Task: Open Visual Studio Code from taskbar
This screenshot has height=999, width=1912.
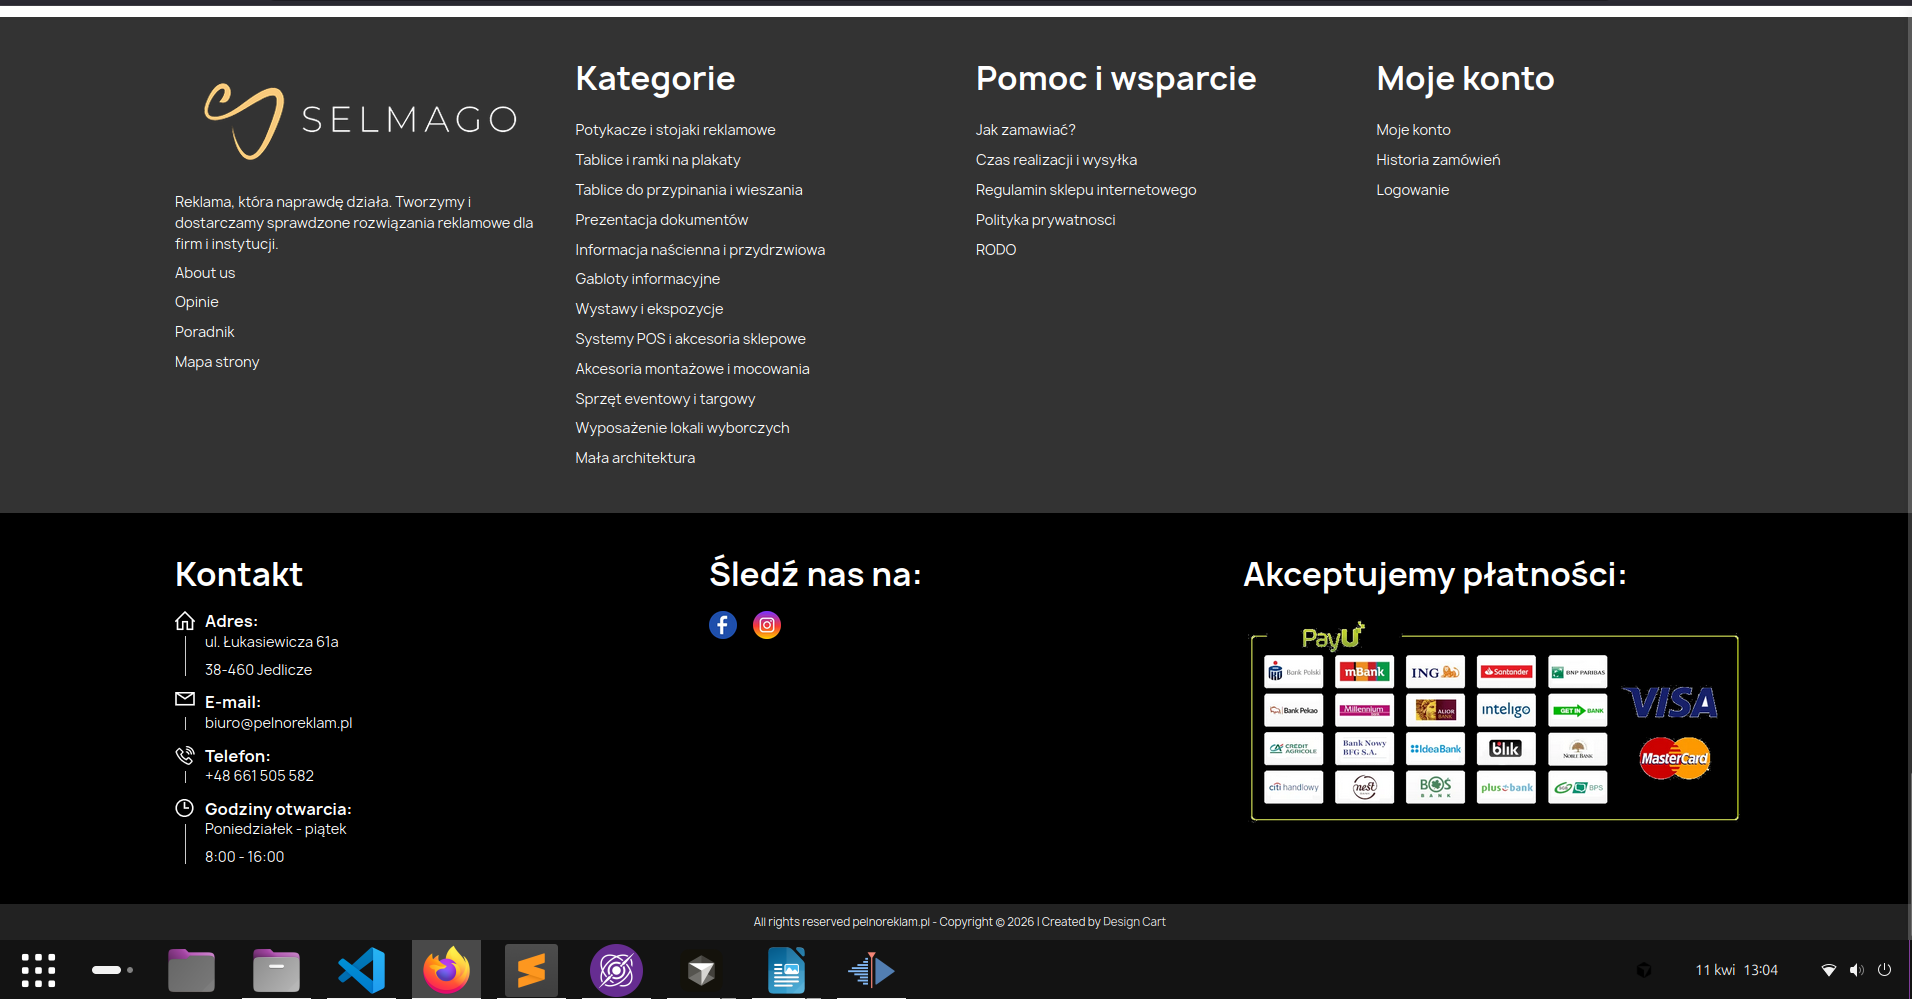Action: 361,970
